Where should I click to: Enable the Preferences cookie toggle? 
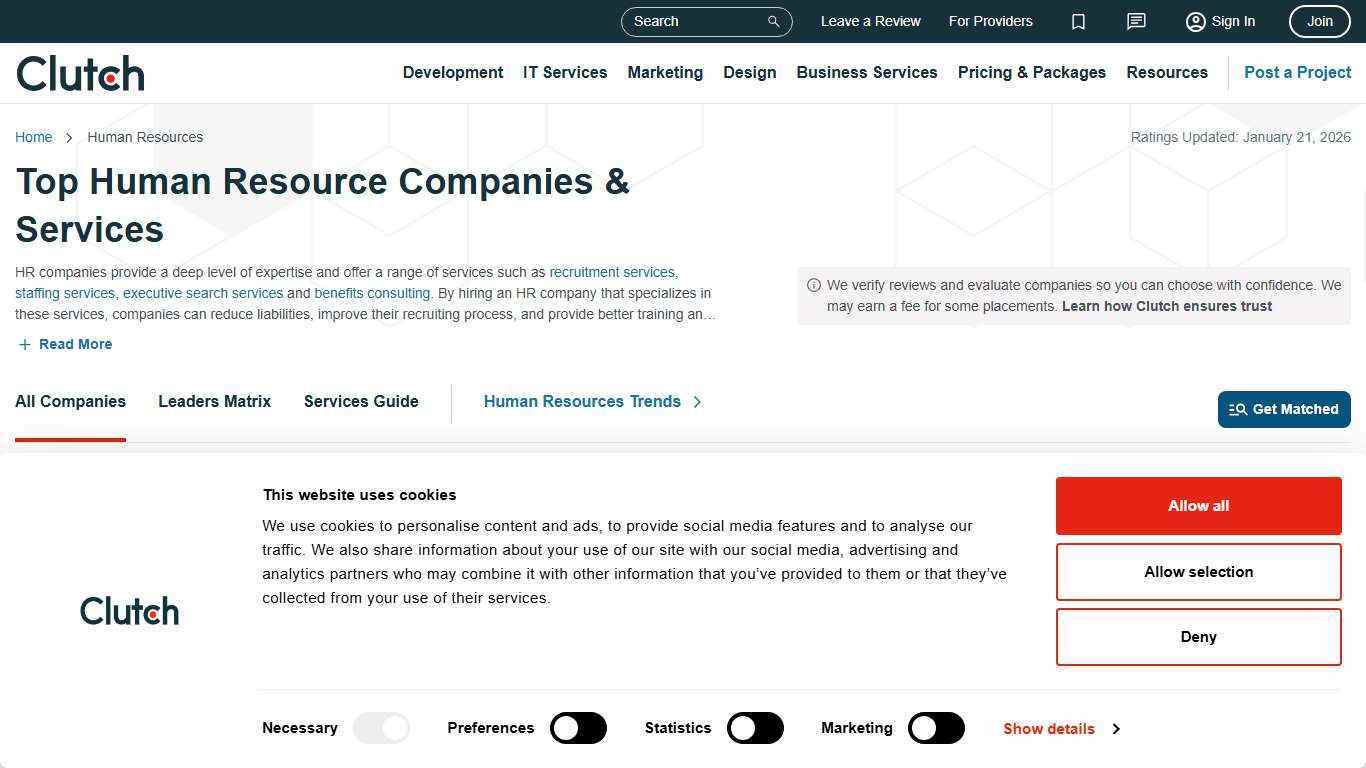coord(578,728)
